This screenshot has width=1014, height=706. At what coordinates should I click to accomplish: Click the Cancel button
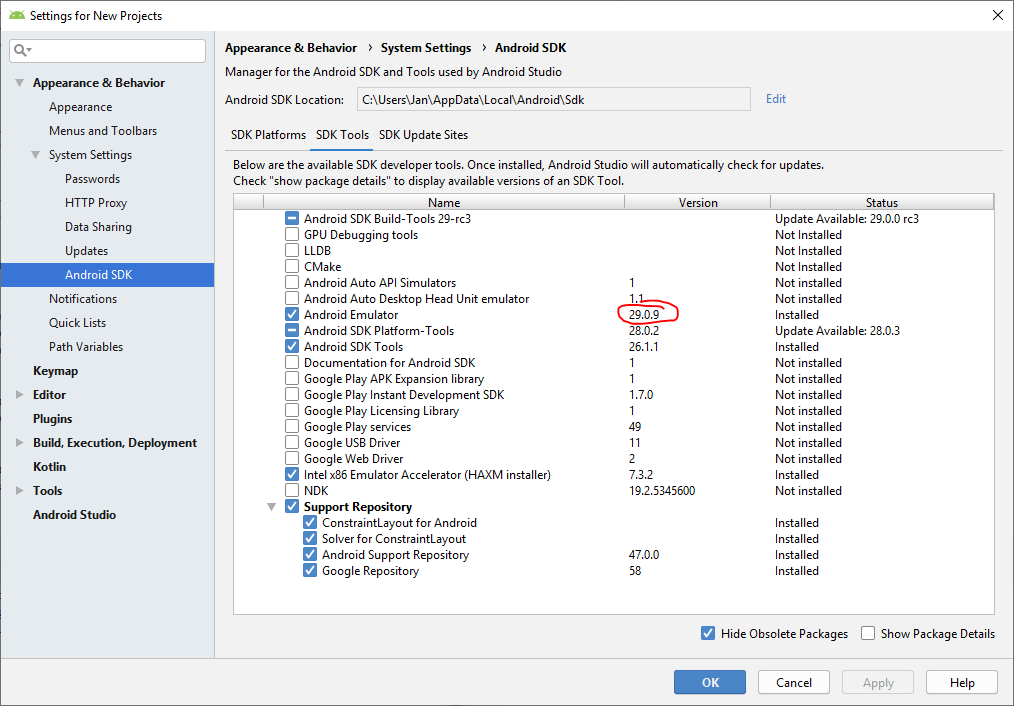coord(793,682)
